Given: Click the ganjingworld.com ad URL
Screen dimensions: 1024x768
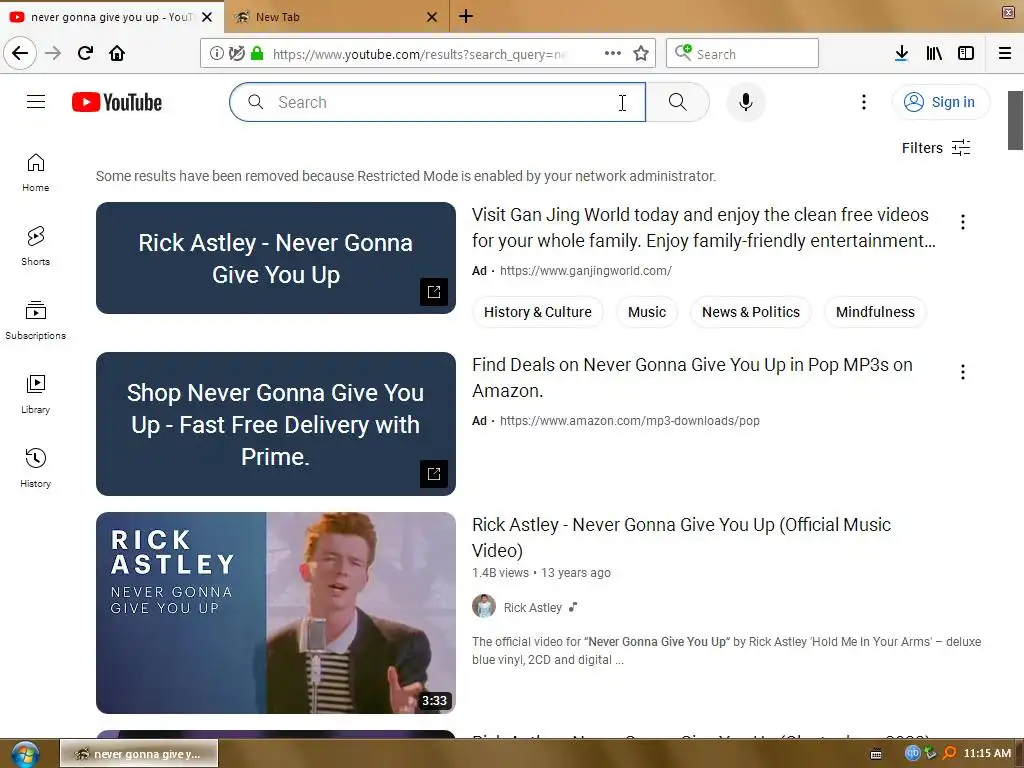Looking at the screenshot, I should [x=586, y=270].
